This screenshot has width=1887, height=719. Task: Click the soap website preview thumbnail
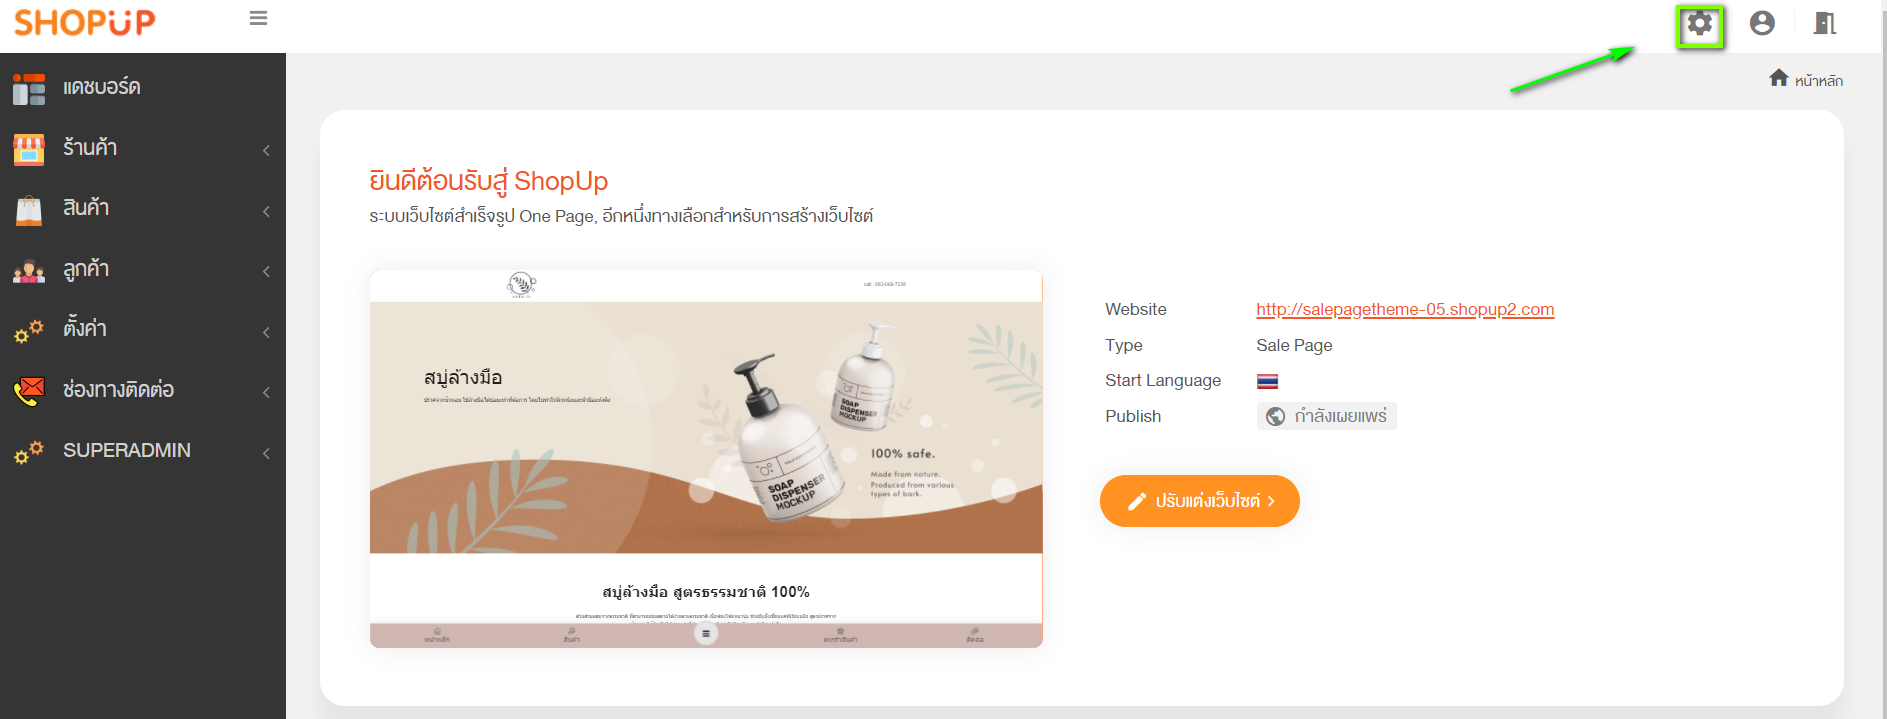click(706, 459)
